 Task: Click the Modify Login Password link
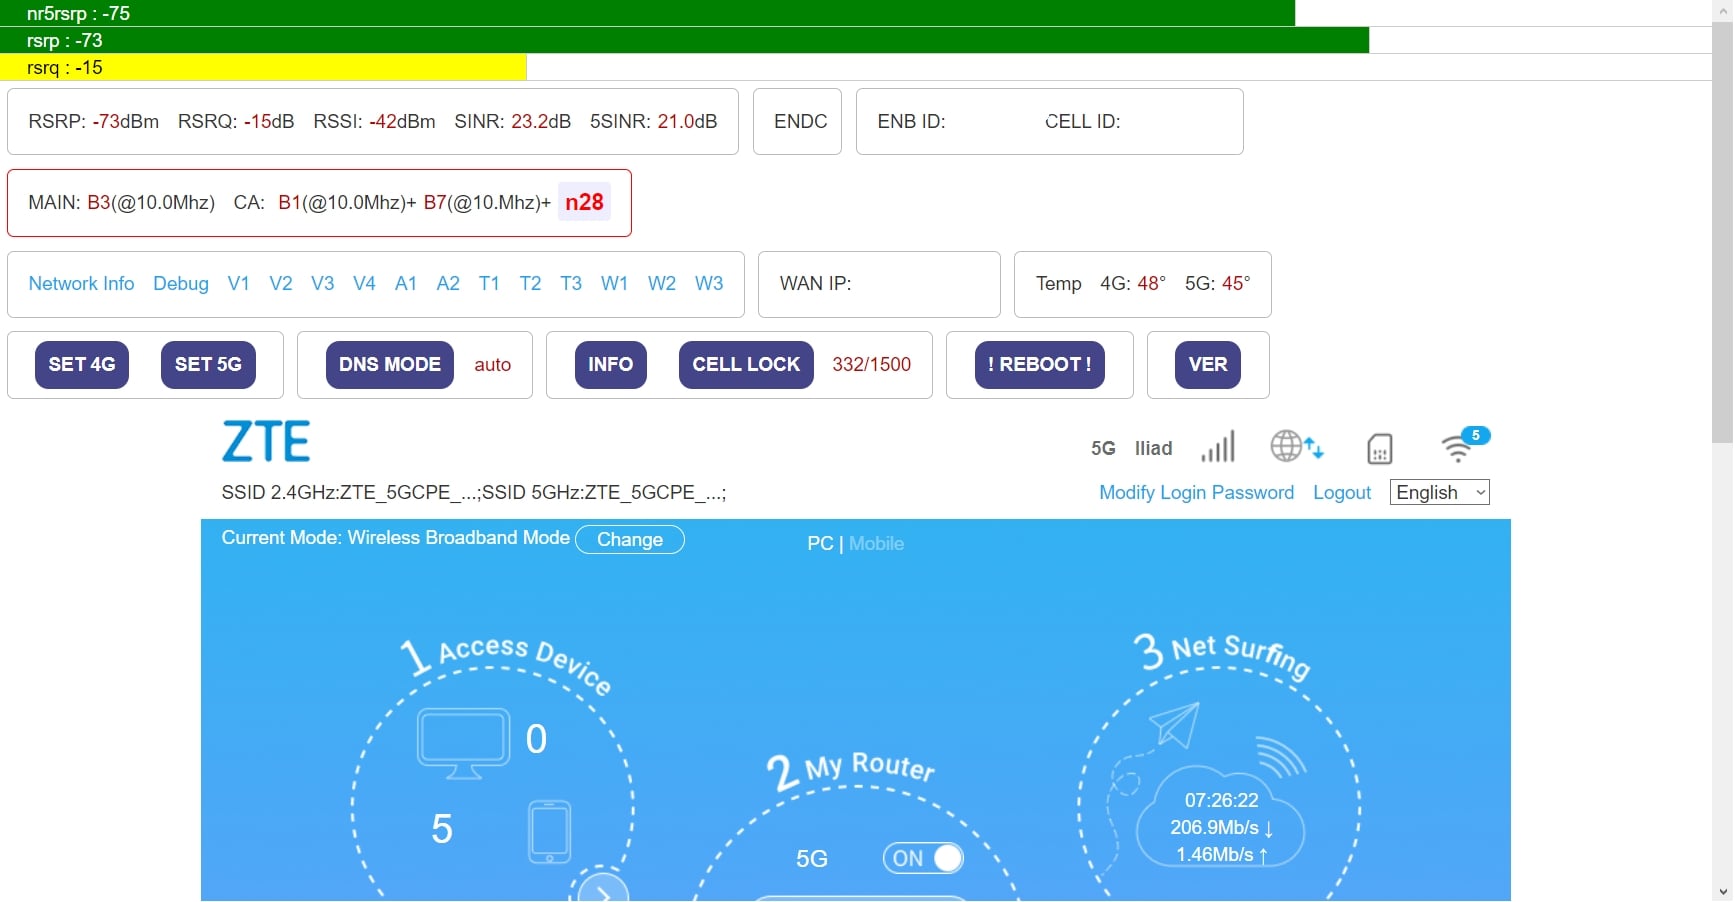[x=1196, y=492]
